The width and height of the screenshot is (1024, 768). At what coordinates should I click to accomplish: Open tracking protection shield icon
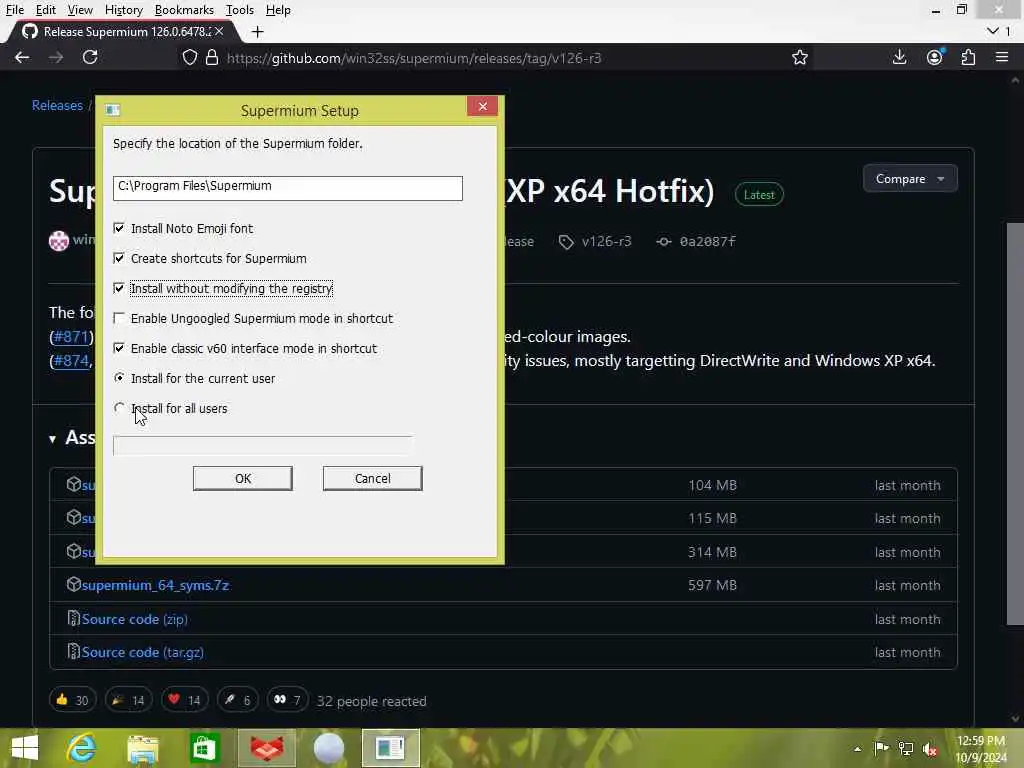(x=189, y=57)
